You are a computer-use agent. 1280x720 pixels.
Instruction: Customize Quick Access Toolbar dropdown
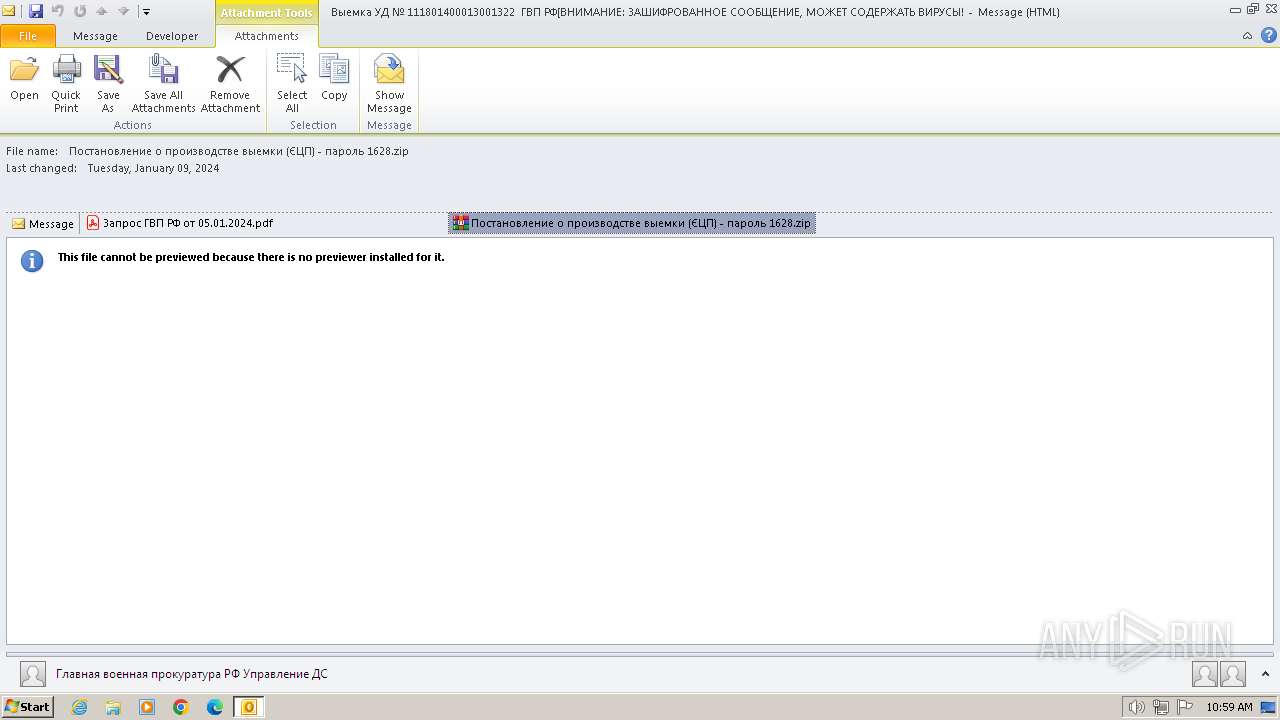point(146,12)
